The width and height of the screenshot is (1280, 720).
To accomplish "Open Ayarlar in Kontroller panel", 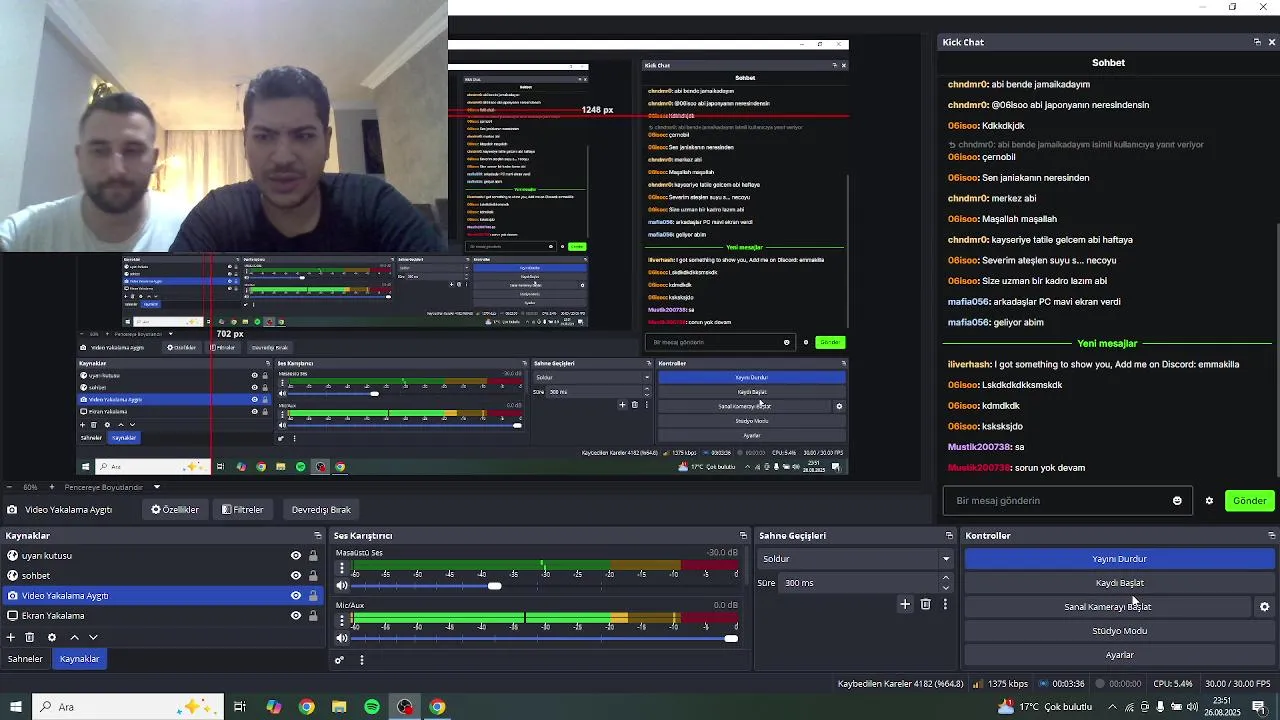I will (1120, 655).
